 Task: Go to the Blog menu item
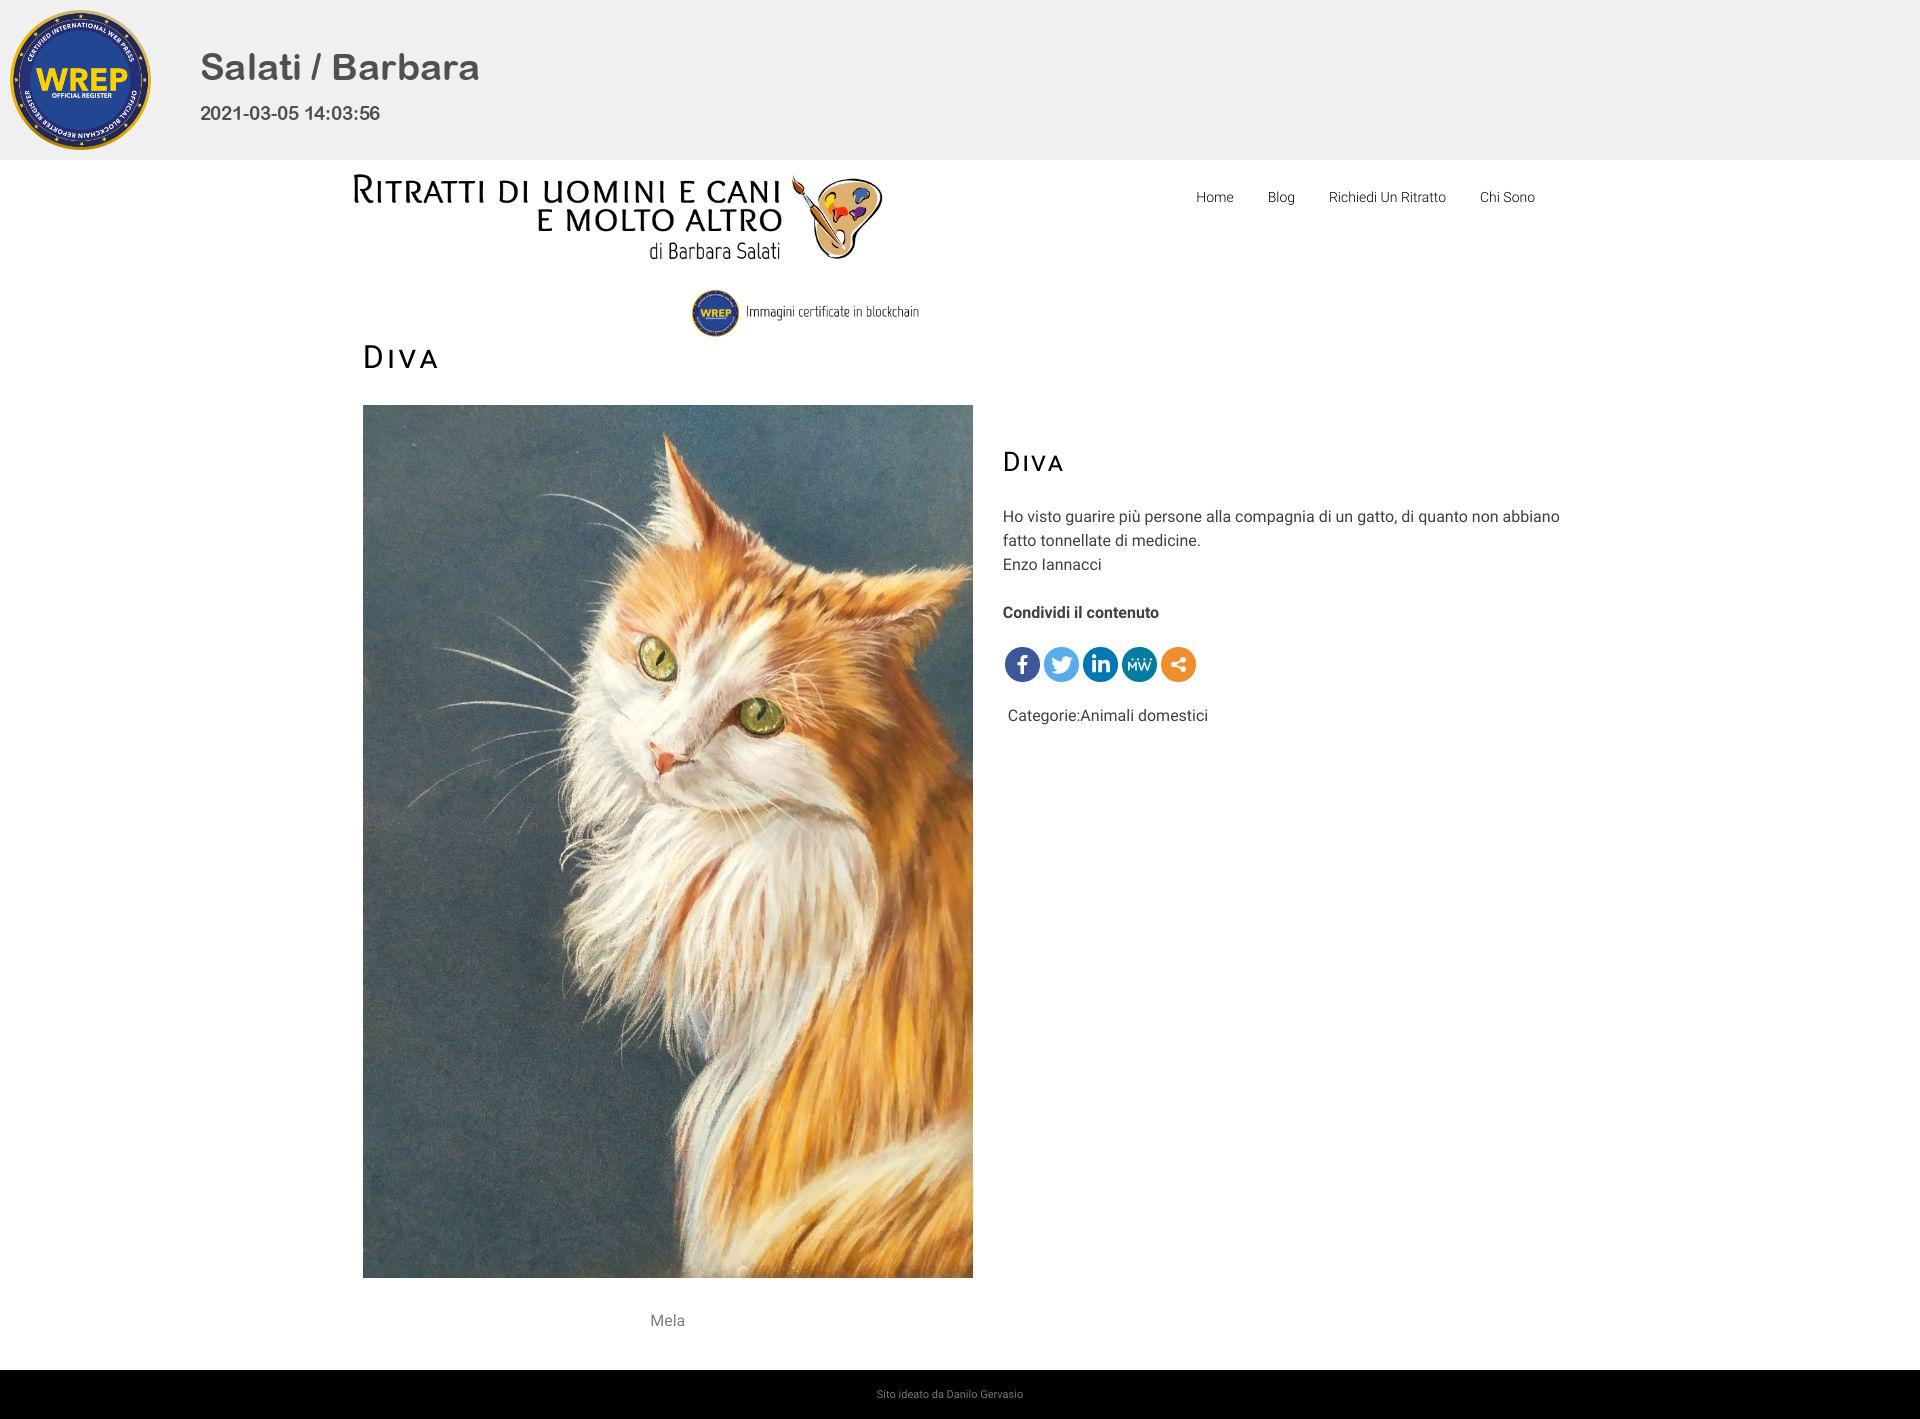click(1281, 197)
